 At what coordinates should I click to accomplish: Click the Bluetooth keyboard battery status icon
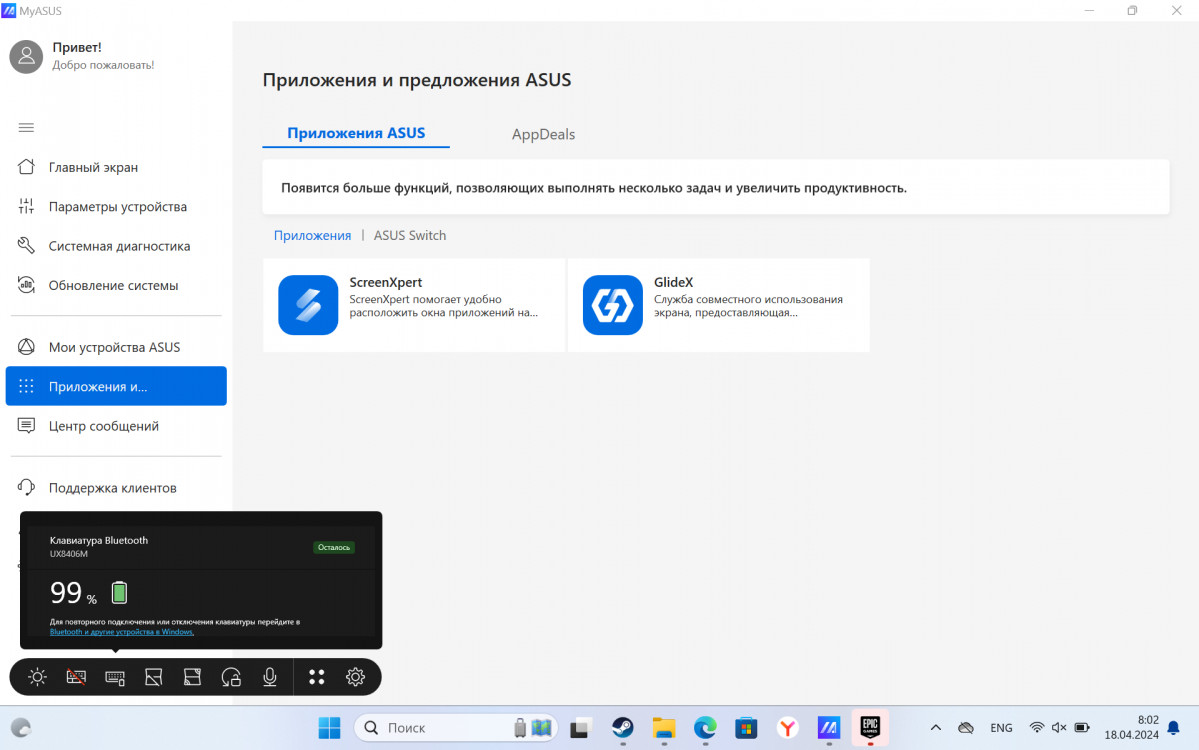click(115, 677)
